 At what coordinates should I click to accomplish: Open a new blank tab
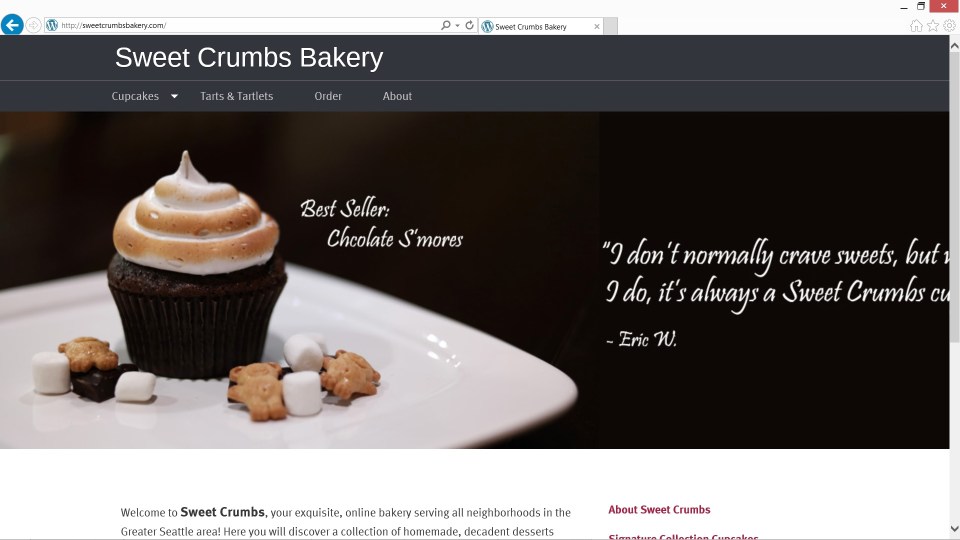pos(610,26)
